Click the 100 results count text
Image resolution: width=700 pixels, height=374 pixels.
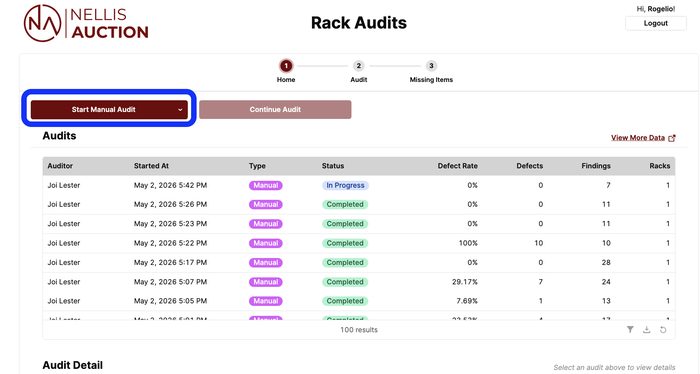(359, 330)
